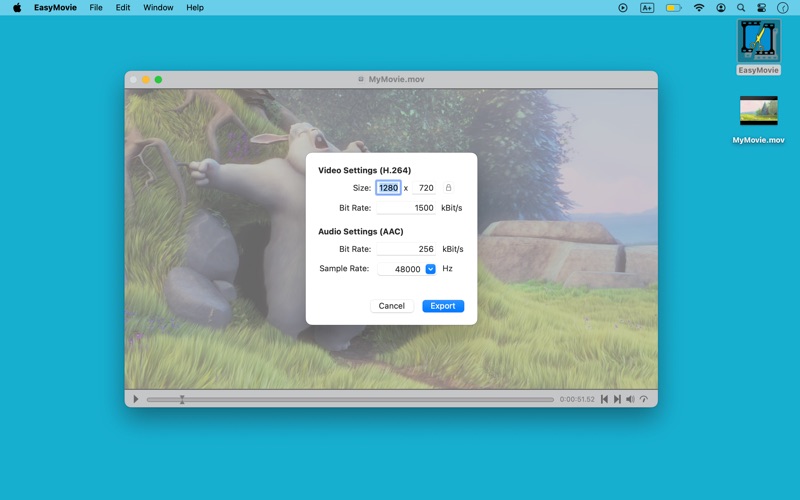This screenshot has width=800, height=500.
Task: Click the battery status icon
Action: pyautogui.click(x=673, y=8)
